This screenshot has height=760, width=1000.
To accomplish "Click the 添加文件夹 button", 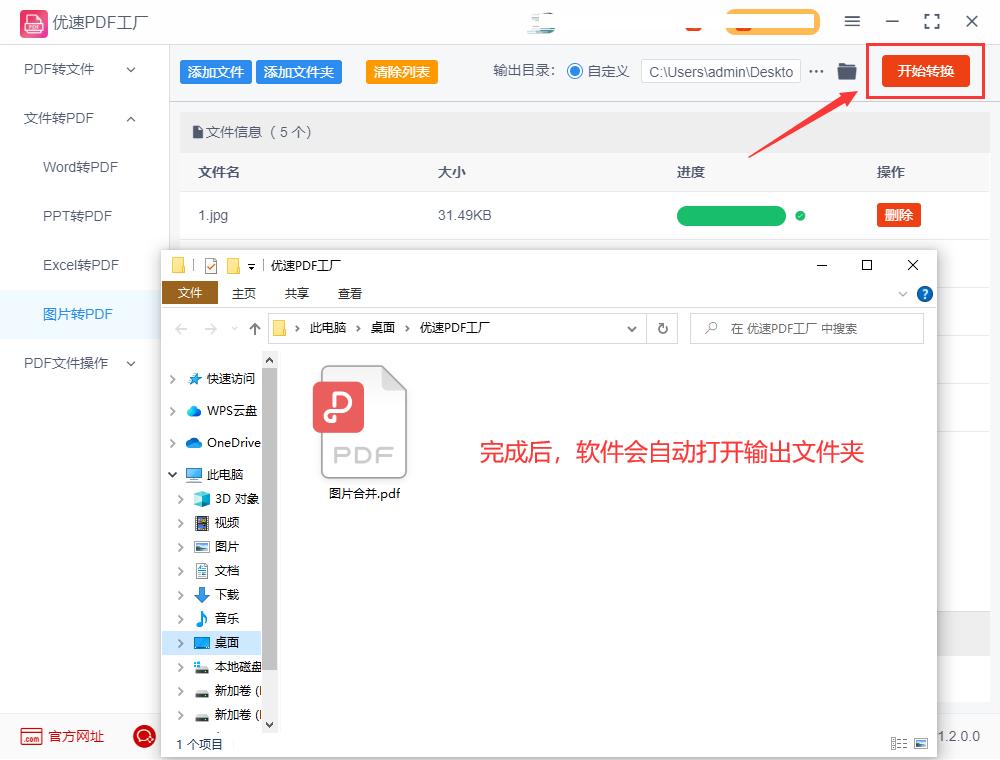I will [x=298, y=72].
